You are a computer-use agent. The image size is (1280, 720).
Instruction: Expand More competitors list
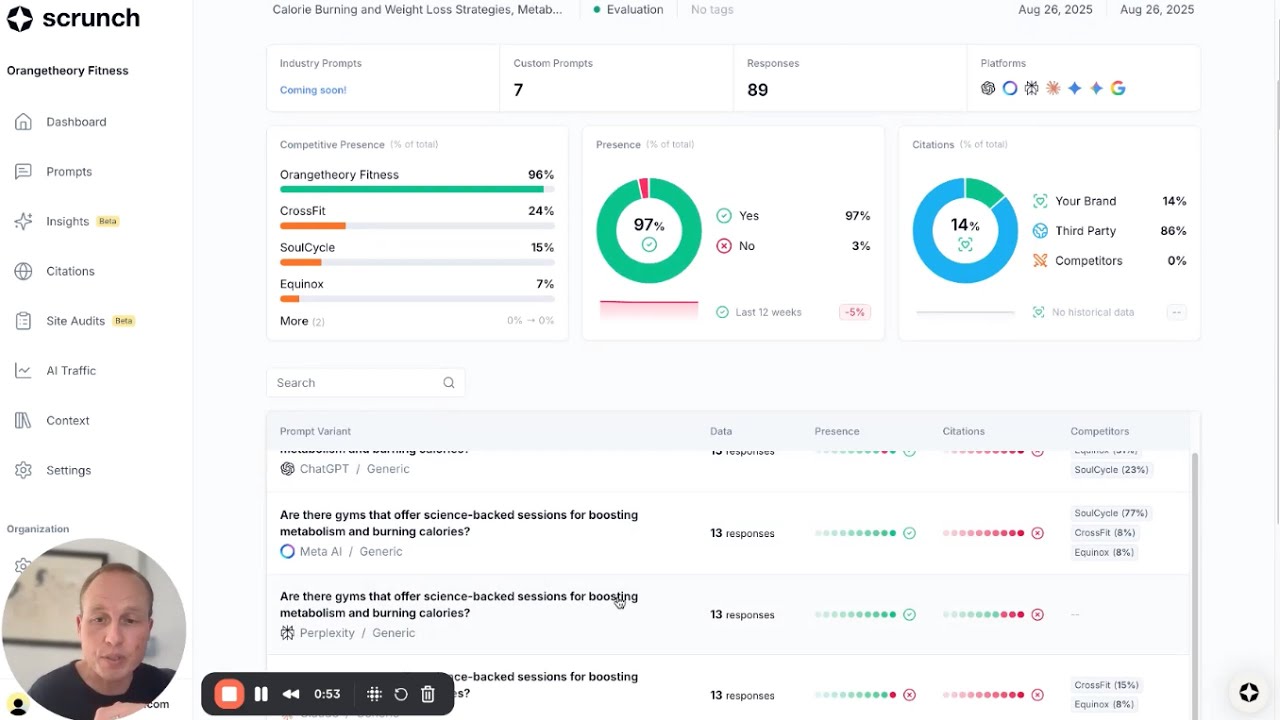(302, 321)
